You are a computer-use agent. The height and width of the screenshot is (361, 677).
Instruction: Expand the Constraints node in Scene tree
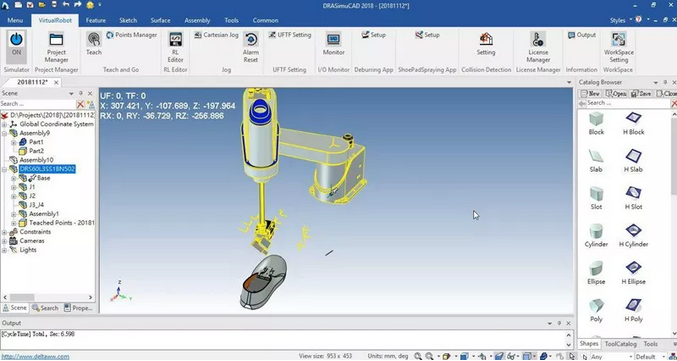[x=5, y=232]
